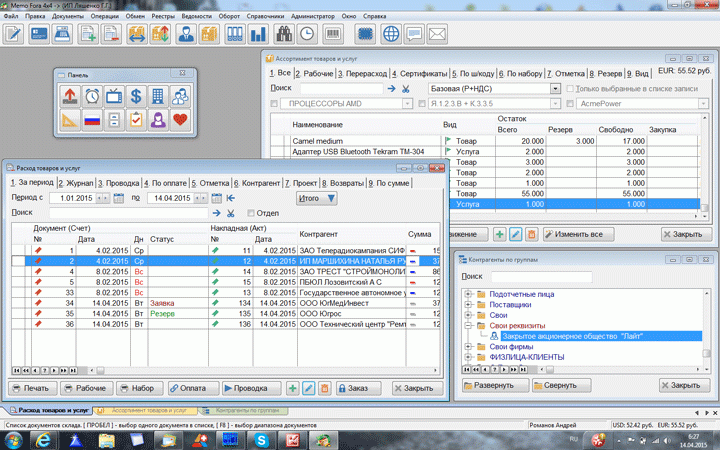Click green plus add icon in Расход window
Image resolution: width=720 pixels, height=450 pixels.
(x=292, y=388)
